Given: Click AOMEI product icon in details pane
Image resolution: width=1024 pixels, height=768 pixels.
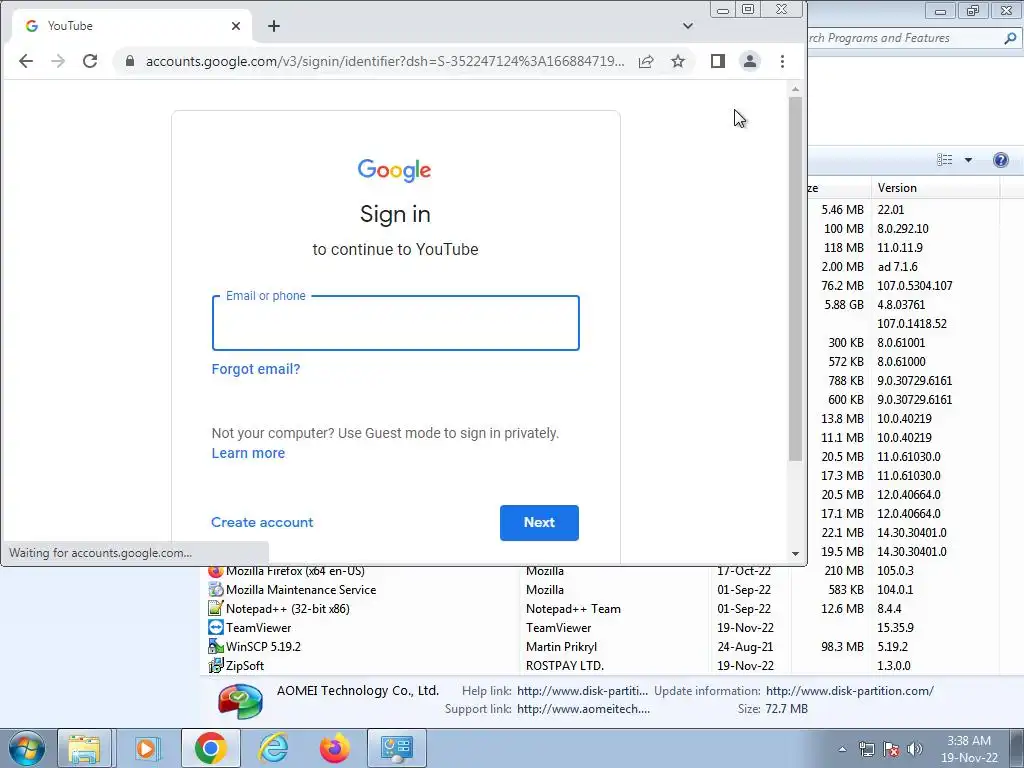Looking at the screenshot, I should 240,701.
